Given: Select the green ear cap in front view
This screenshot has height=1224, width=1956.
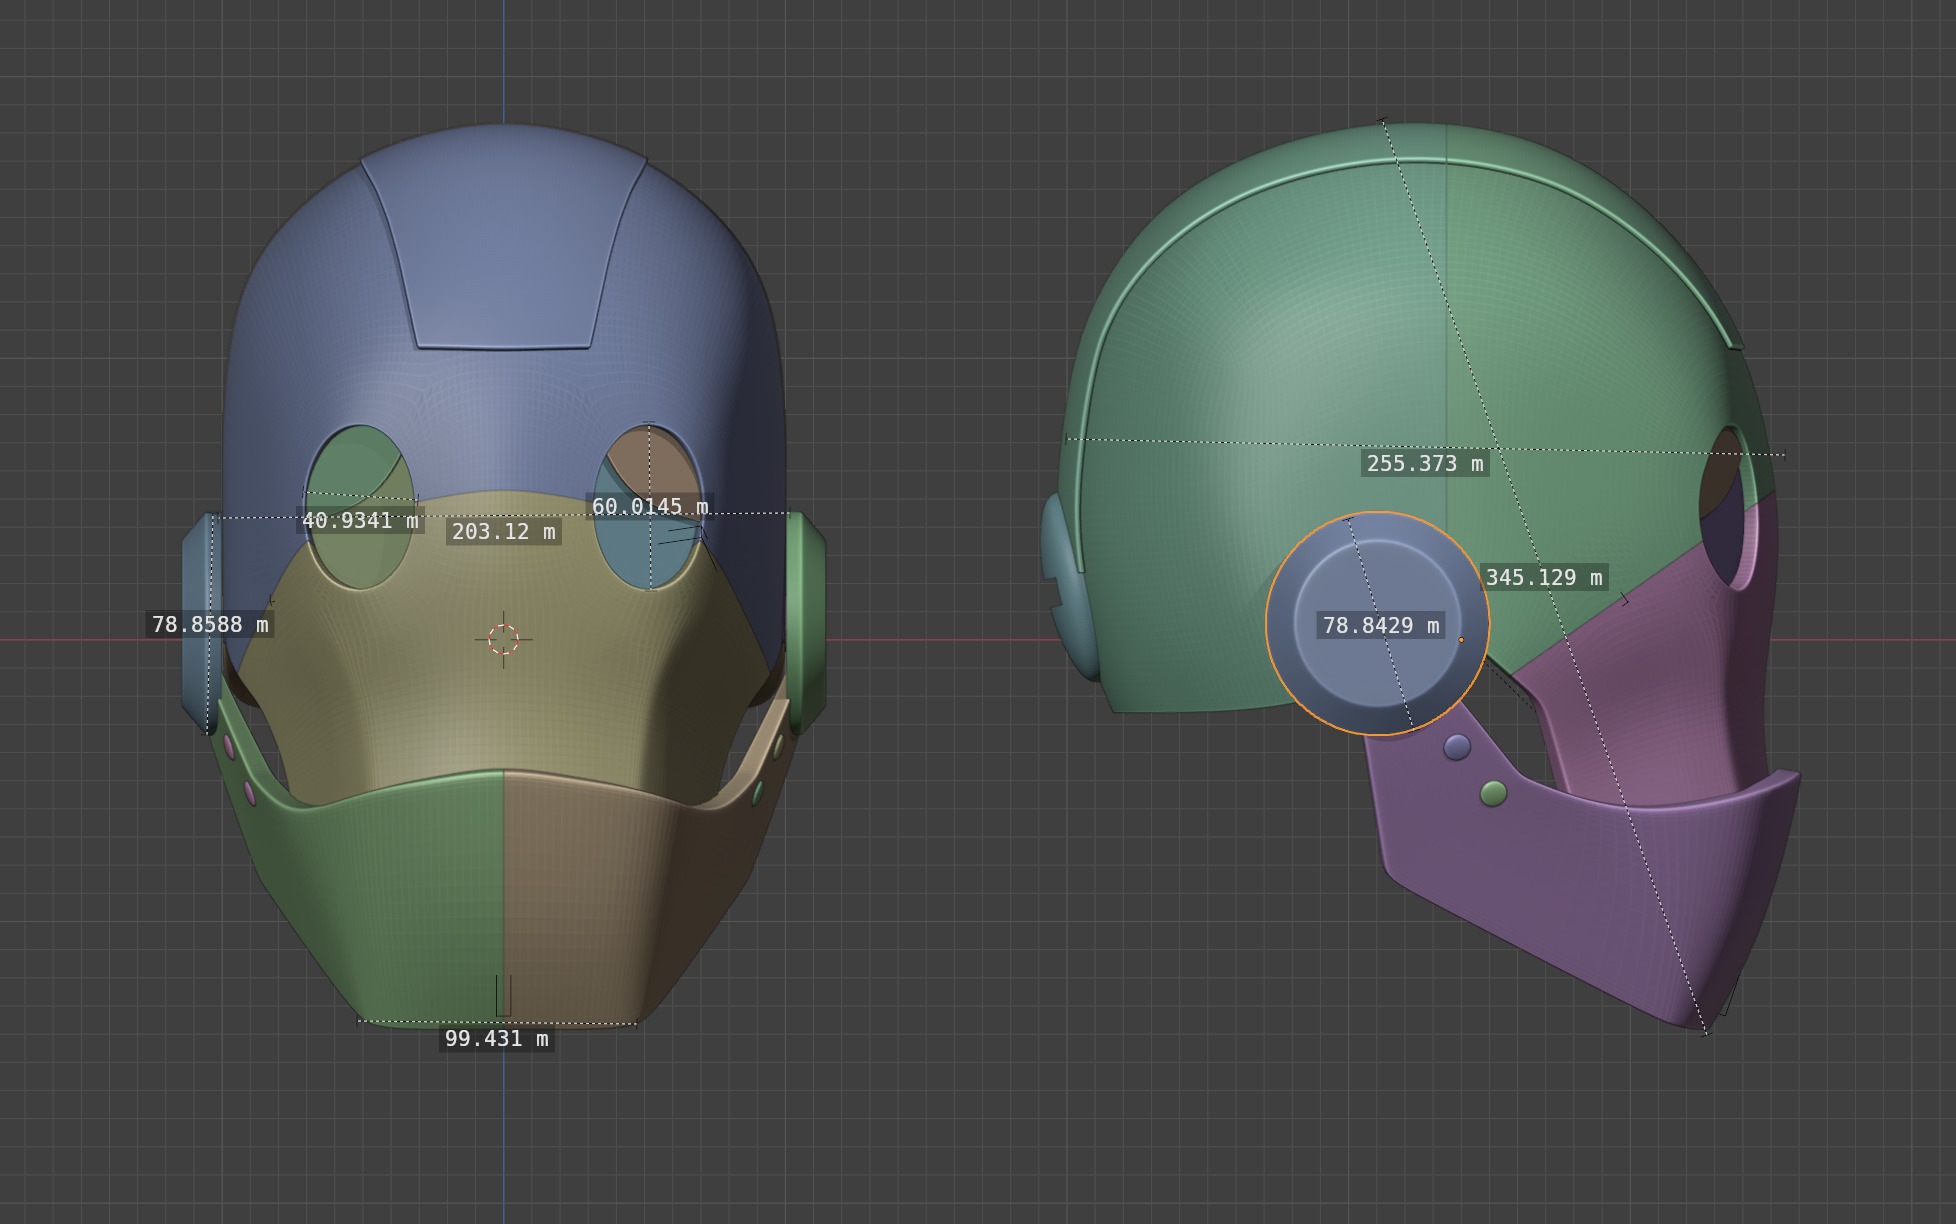Looking at the screenshot, I should tap(805, 624).
